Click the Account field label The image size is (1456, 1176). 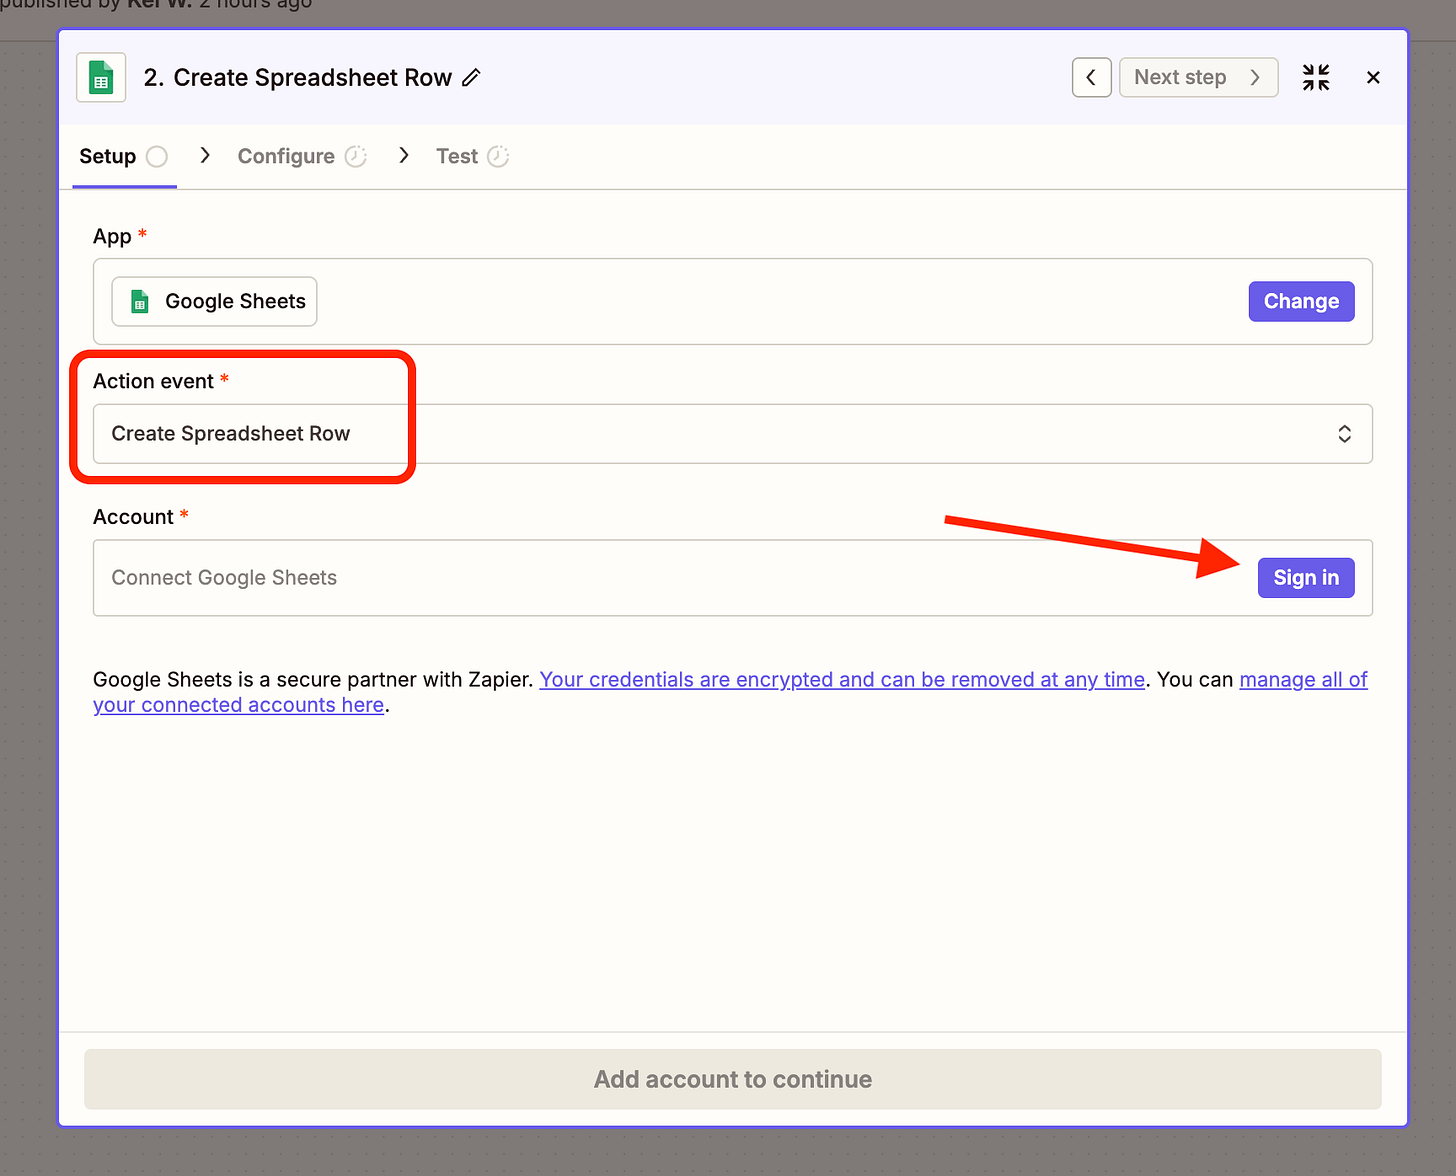coord(133,517)
